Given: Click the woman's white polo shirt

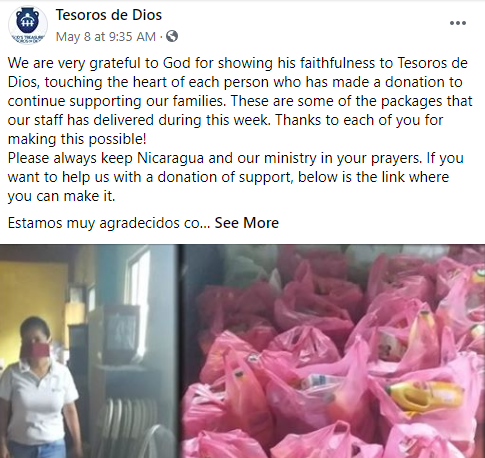Looking at the screenshot, I should pyautogui.click(x=37, y=402).
